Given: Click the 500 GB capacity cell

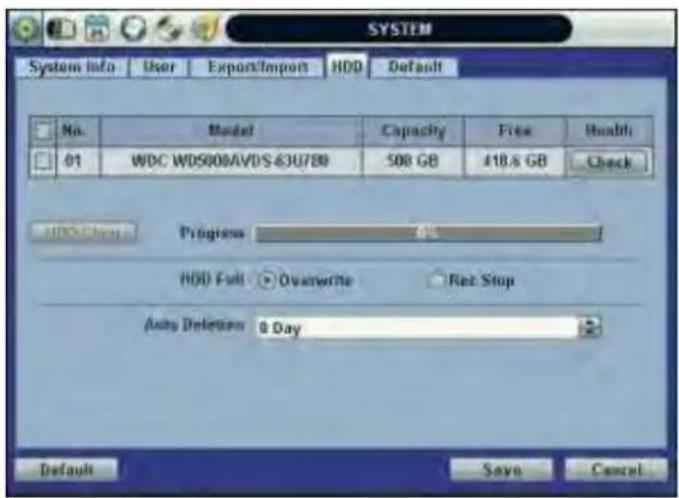Looking at the screenshot, I should pos(414,162).
